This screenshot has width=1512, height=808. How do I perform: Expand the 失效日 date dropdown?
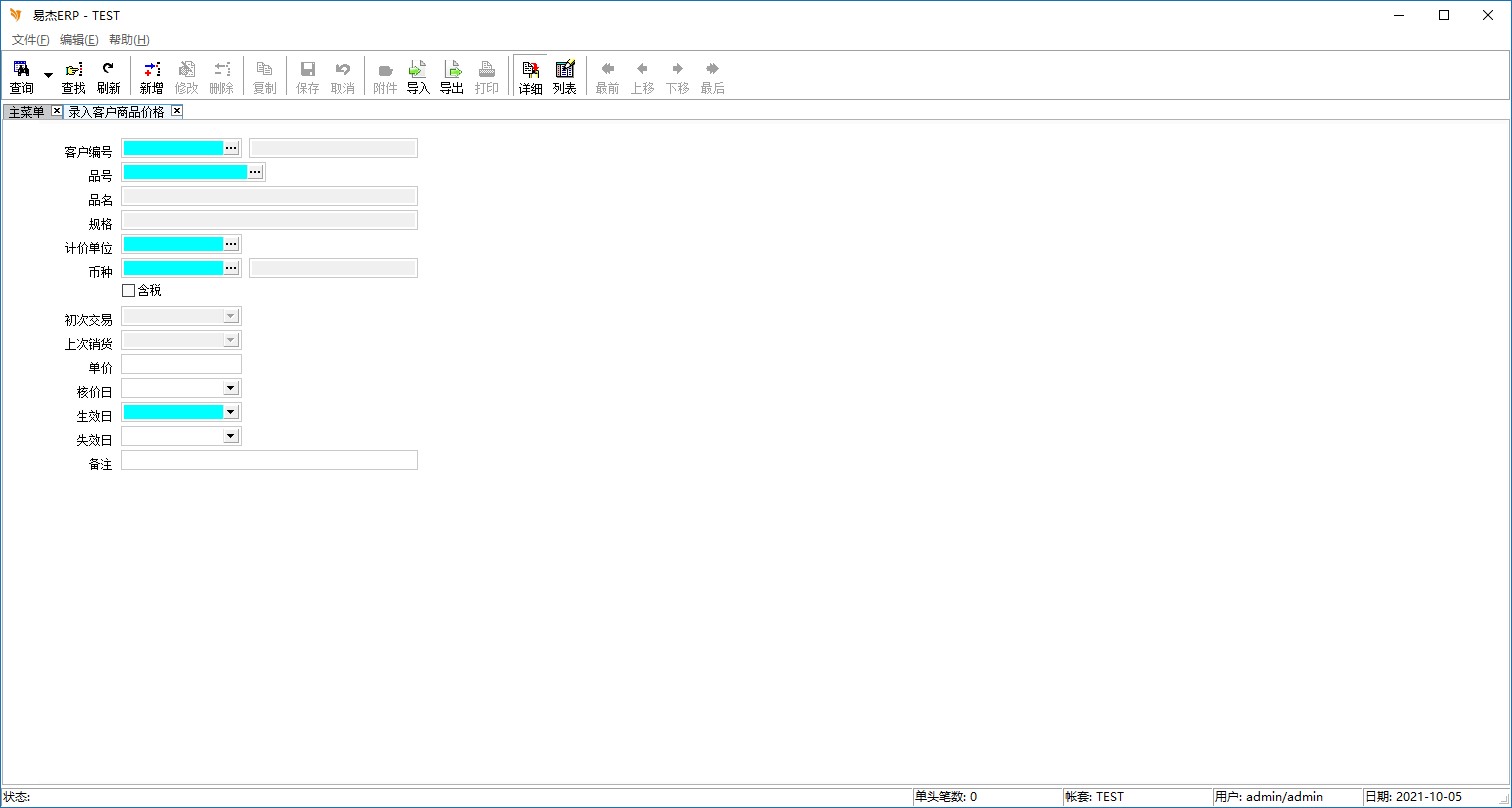click(x=231, y=436)
